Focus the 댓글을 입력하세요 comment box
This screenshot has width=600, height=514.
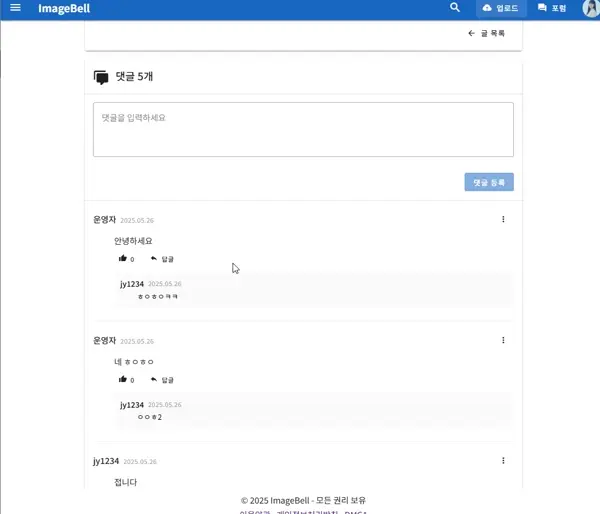303,129
